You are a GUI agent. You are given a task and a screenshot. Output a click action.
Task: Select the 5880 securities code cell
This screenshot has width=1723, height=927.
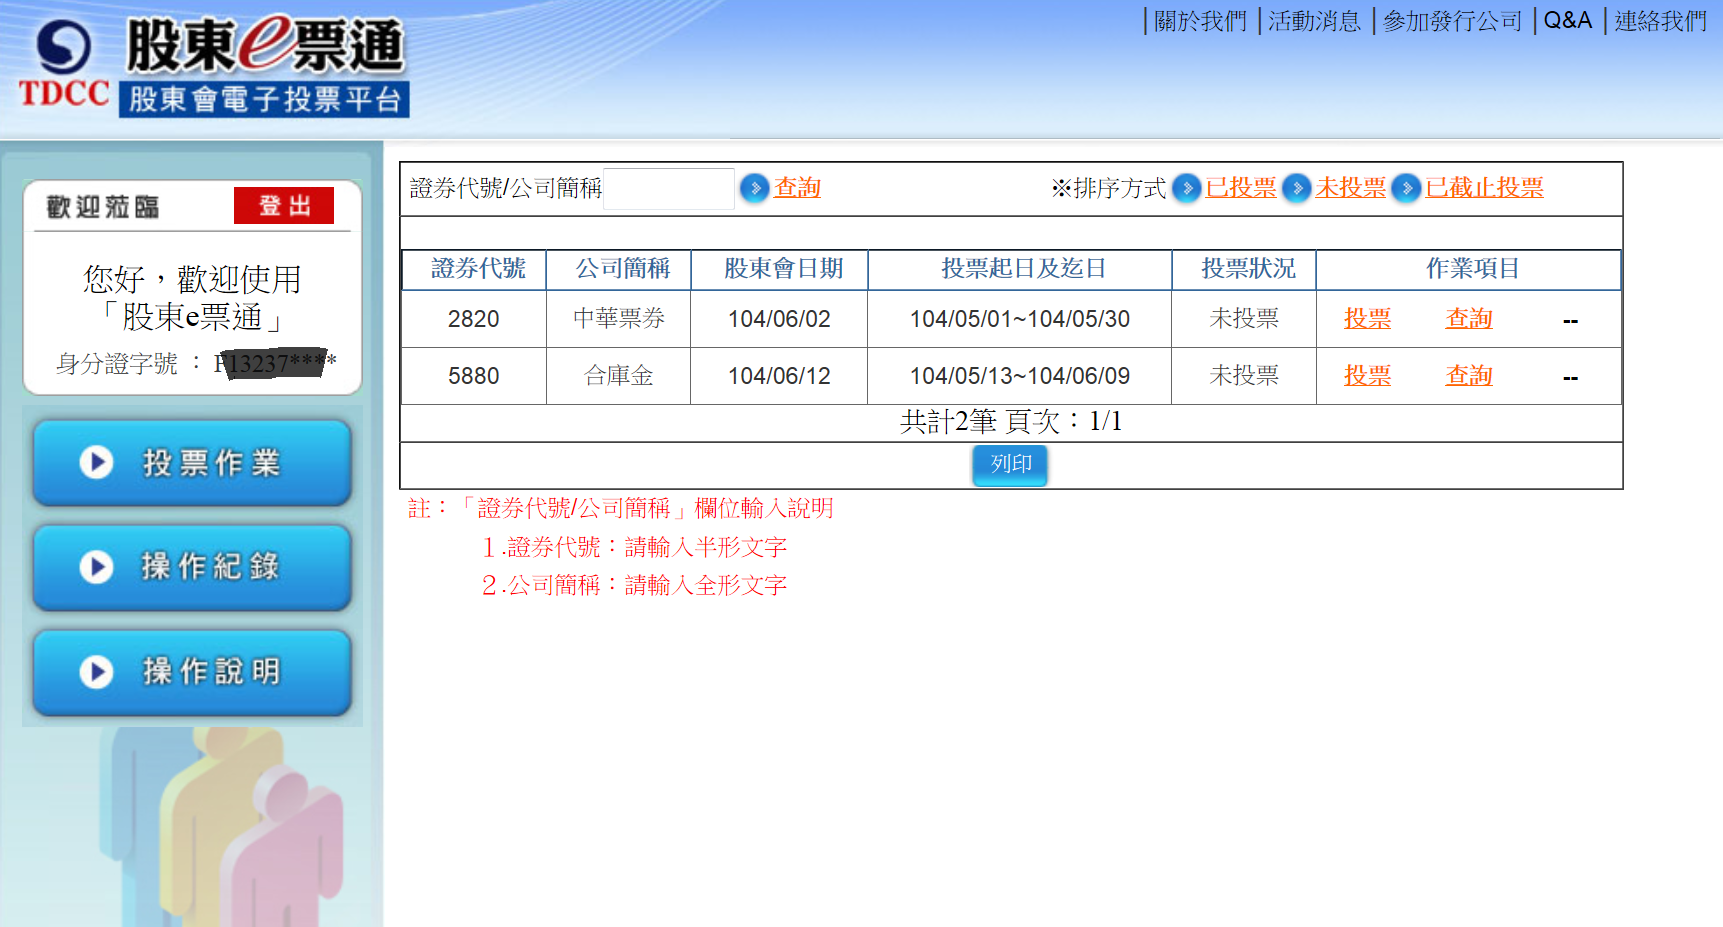pyautogui.click(x=474, y=376)
